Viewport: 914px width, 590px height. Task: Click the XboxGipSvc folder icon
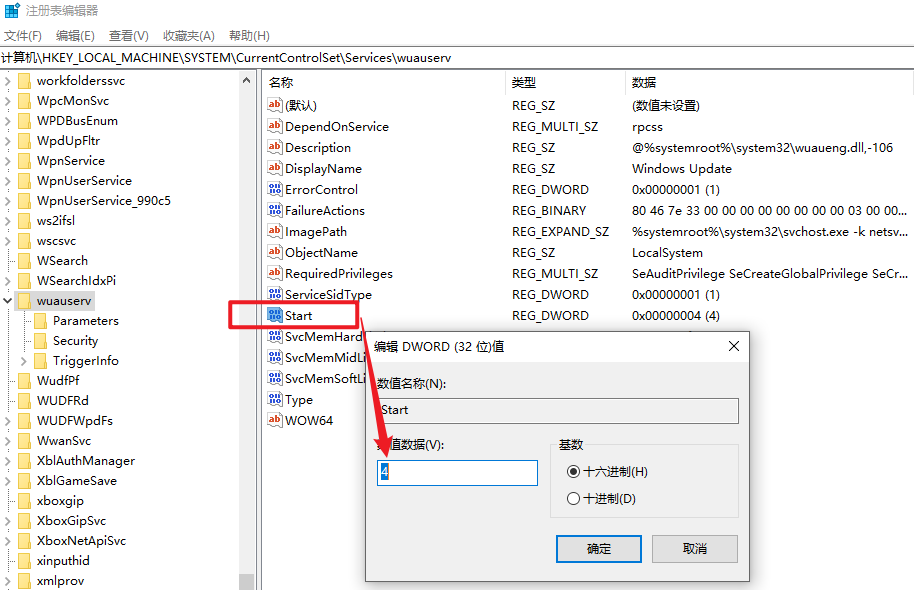tap(24, 521)
